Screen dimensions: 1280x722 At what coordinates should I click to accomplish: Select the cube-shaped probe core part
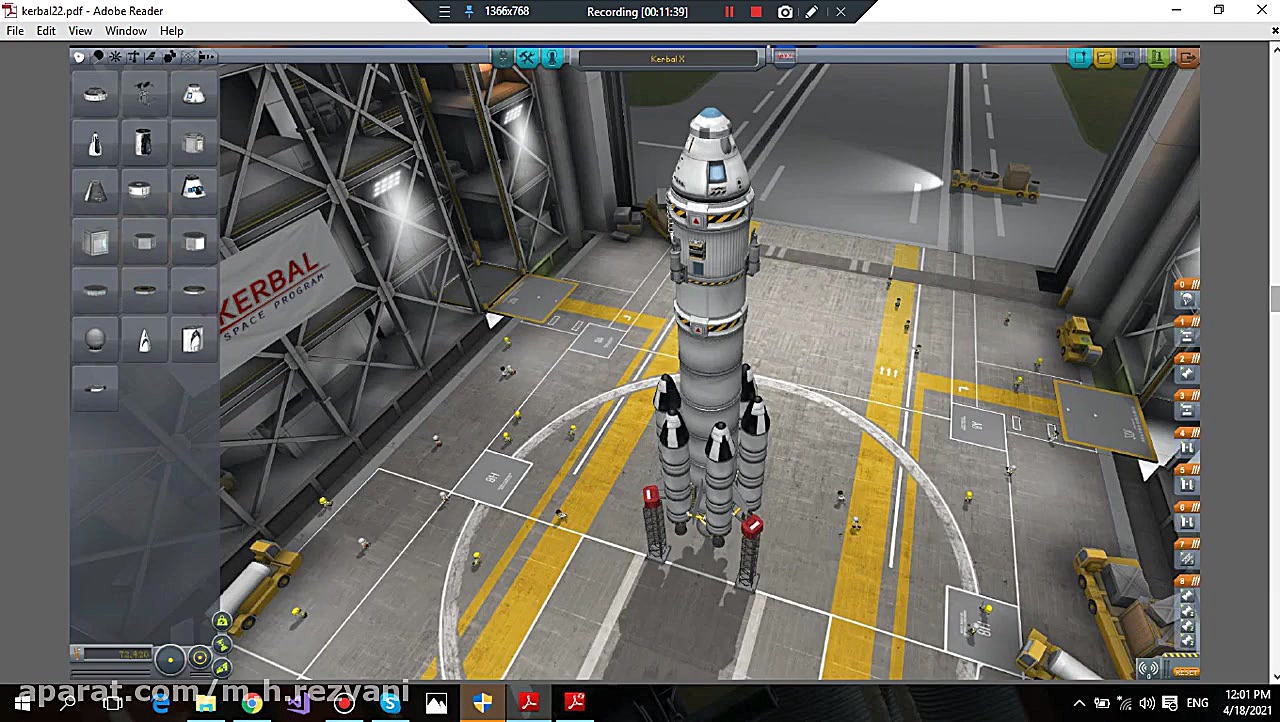point(95,242)
